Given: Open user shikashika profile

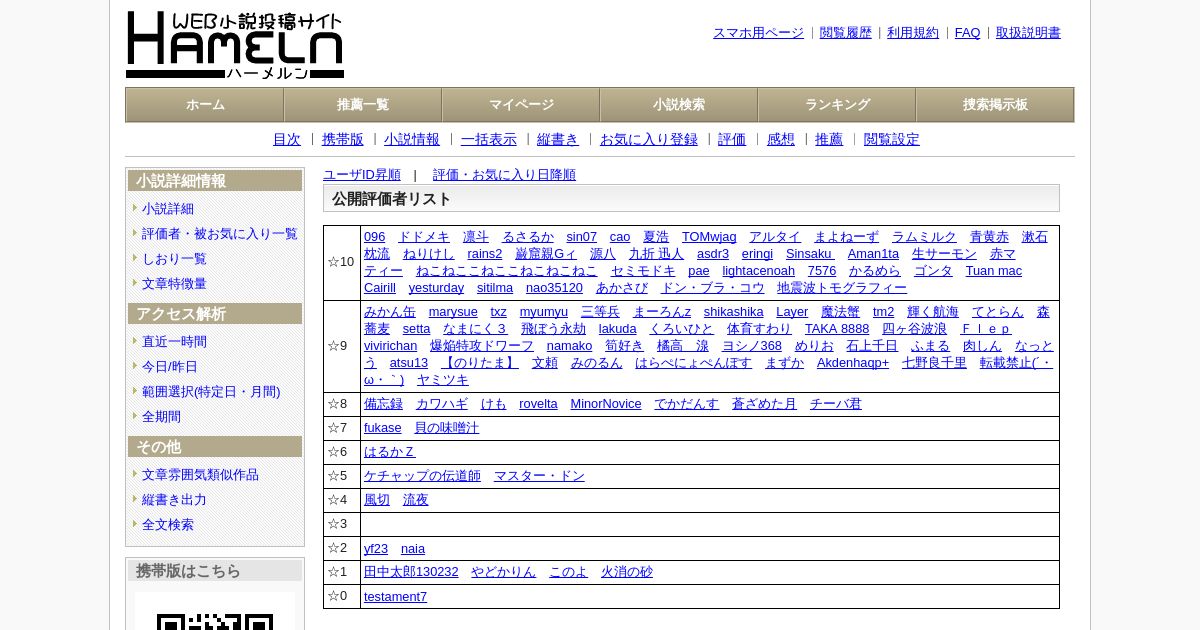Looking at the screenshot, I should point(734,312).
